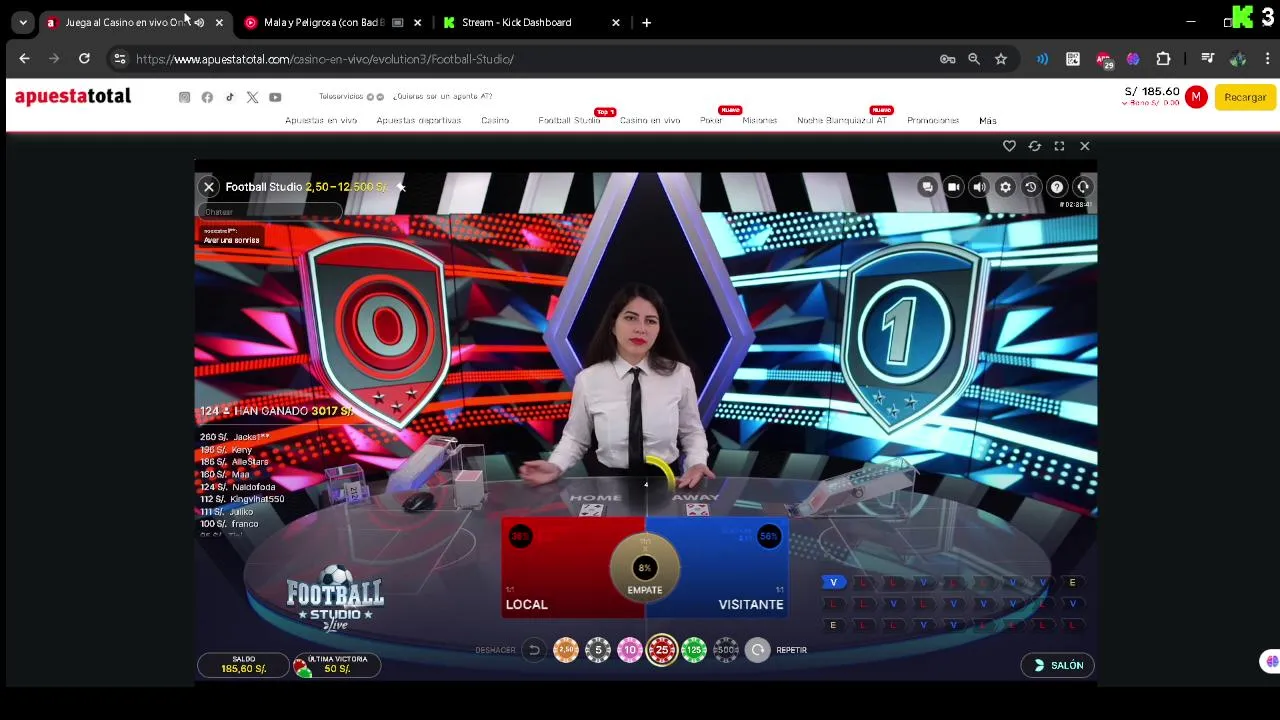
Task: Toggle game fullscreen icon
Action: coord(1059,146)
